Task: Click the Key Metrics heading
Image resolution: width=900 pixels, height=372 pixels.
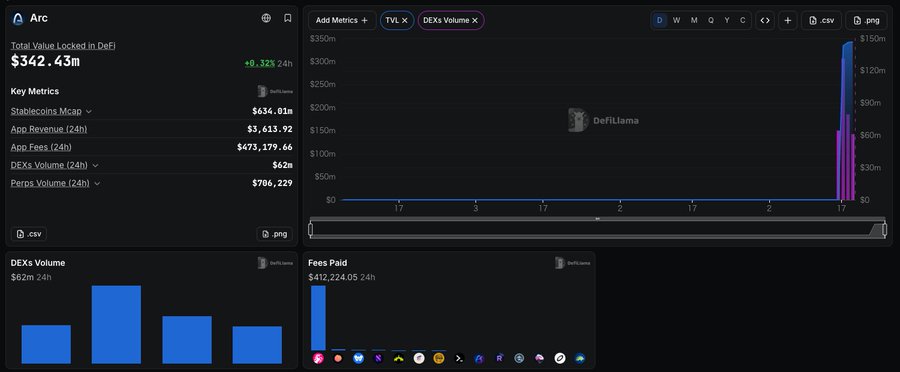Action: 35,91
